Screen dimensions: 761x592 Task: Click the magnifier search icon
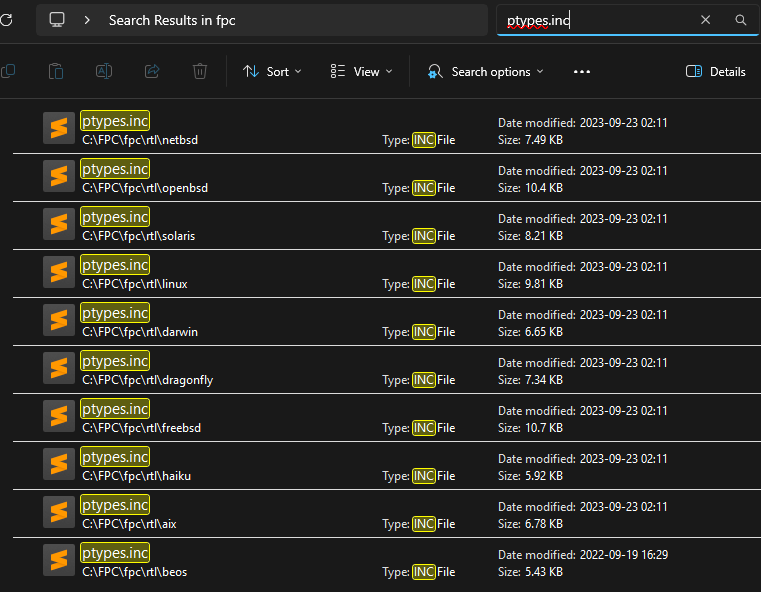tap(740, 20)
